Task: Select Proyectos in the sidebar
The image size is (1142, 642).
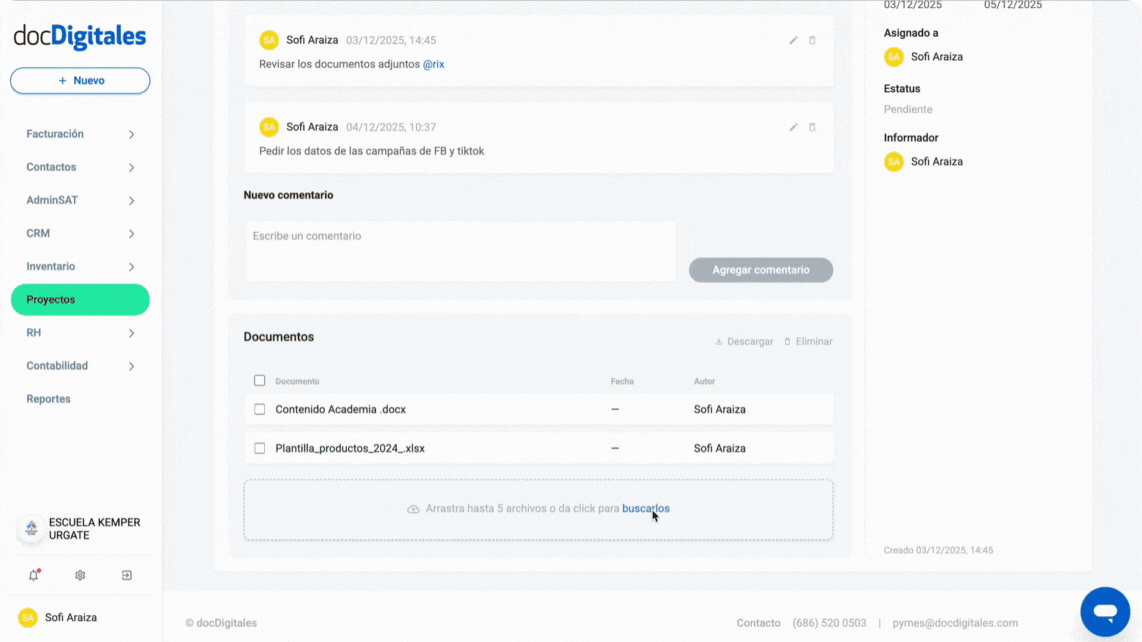Action: tap(80, 299)
